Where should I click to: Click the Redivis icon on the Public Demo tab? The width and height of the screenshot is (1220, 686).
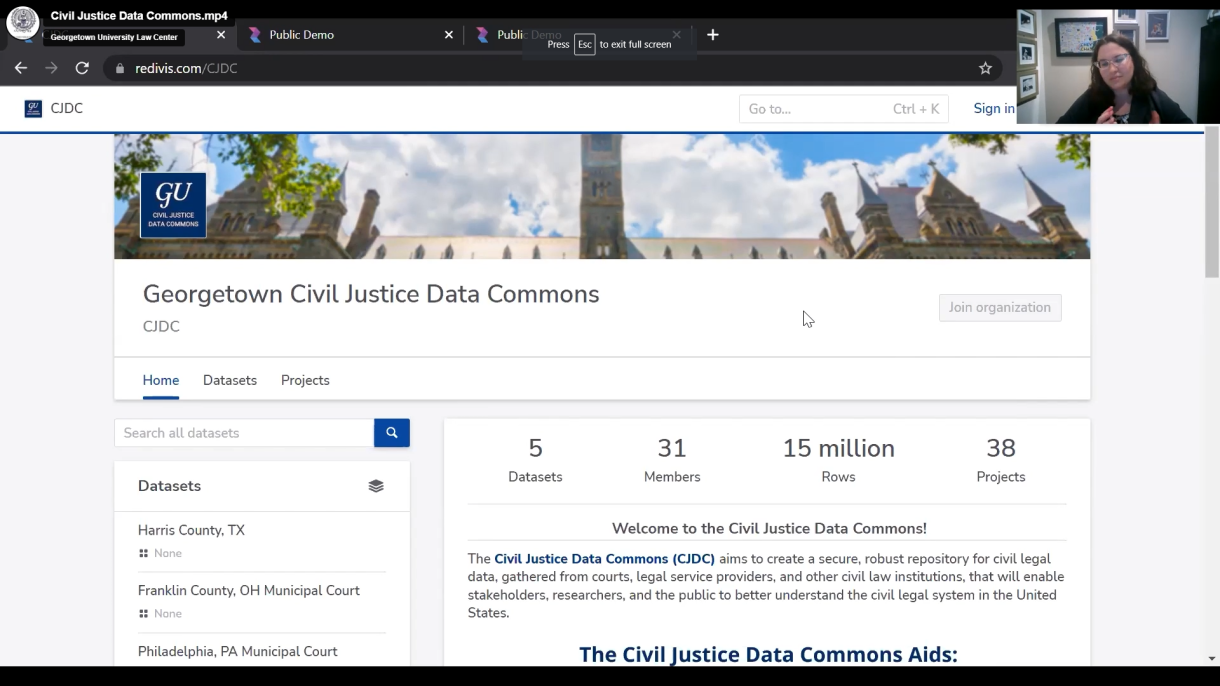pos(256,34)
